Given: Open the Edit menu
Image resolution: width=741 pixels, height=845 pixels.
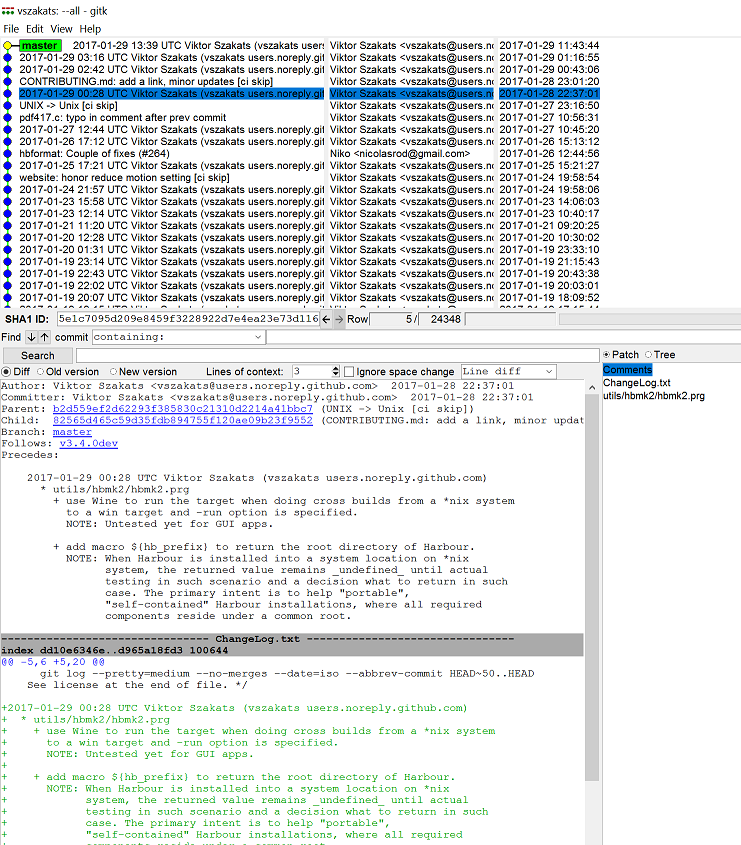Looking at the screenshot, I should [x=34, y=29].
